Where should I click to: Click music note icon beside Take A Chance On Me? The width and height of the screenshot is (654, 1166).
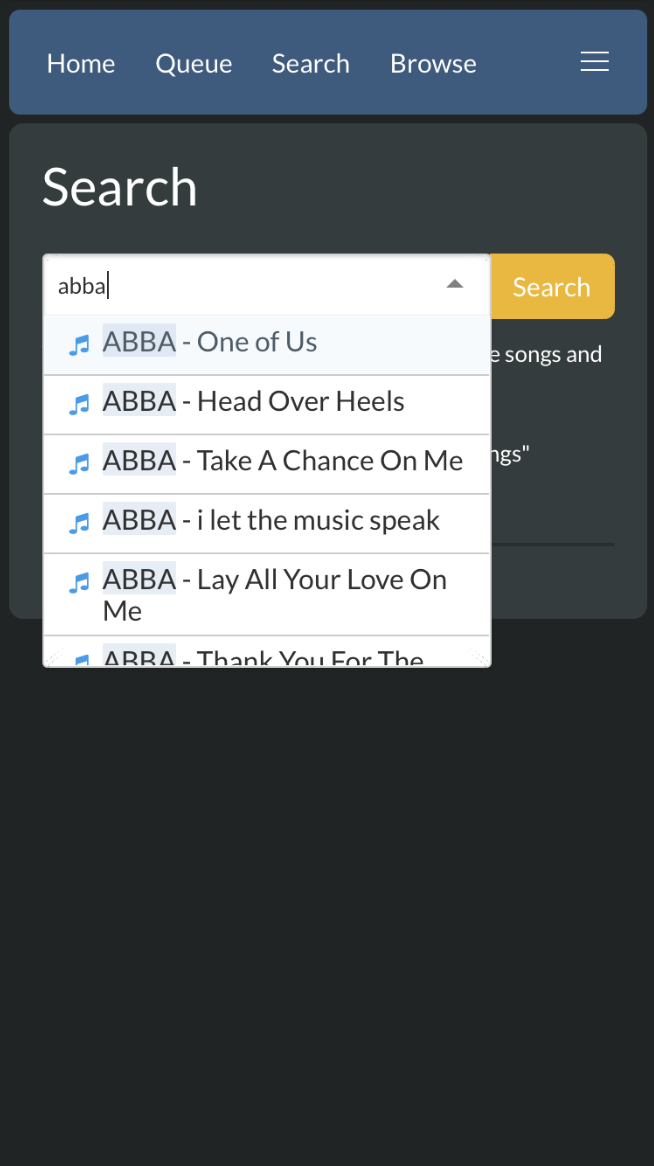coord(79,464)
